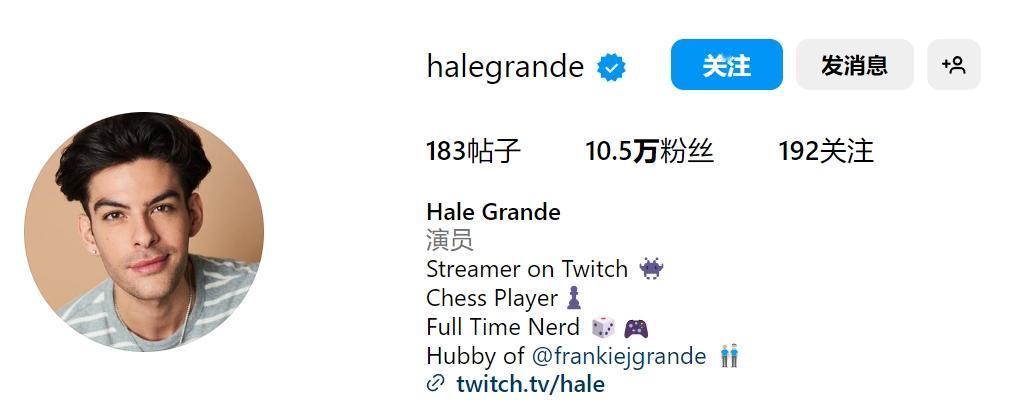Click the 演员 category label

click(x=449, y=240)
